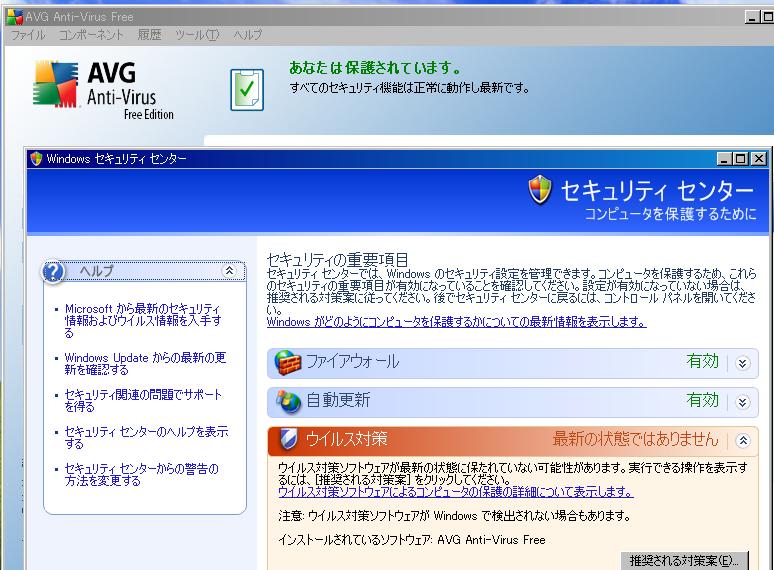Click the ウイルス対策 section label
This screenshot has height=570, width=774.
coord(347,439)
